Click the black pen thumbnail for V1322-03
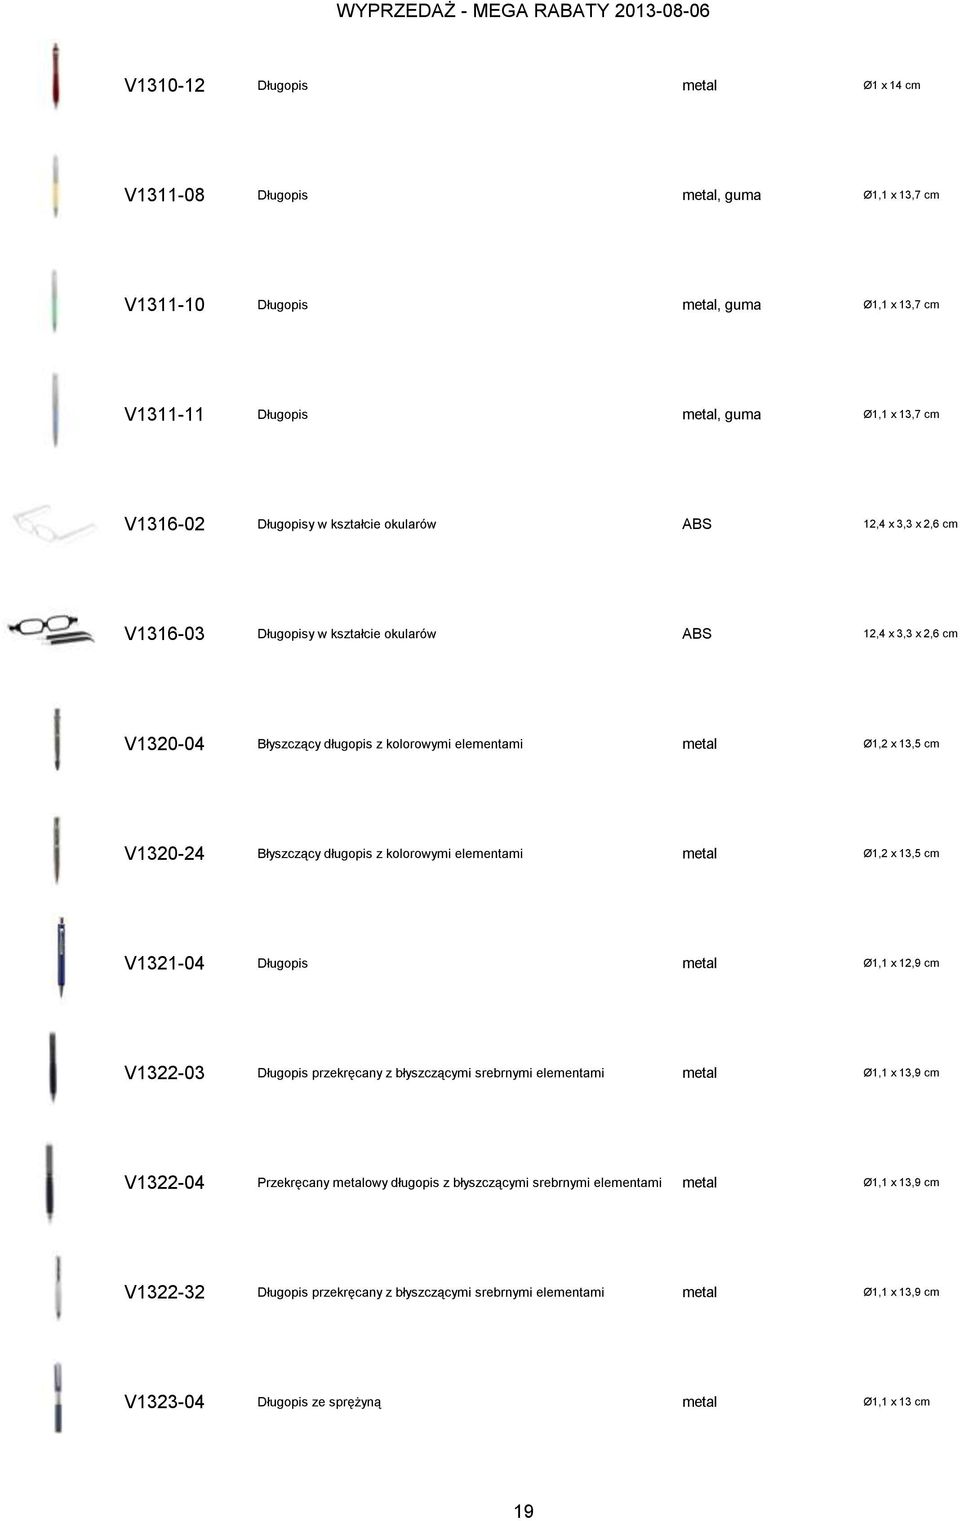The image size is (960, 1521). 53,1067
